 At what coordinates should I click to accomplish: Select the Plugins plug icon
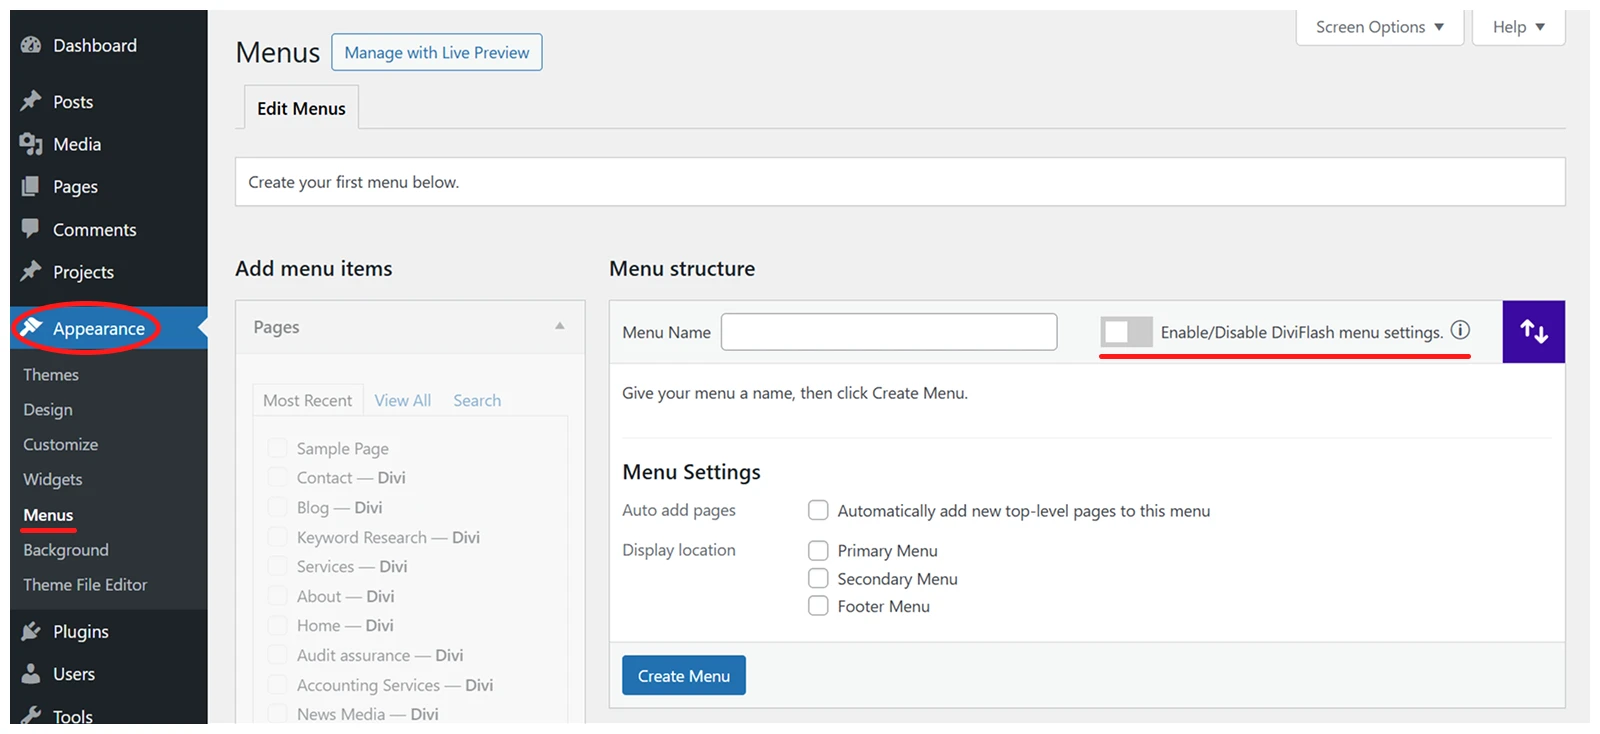tap(31, 631)
